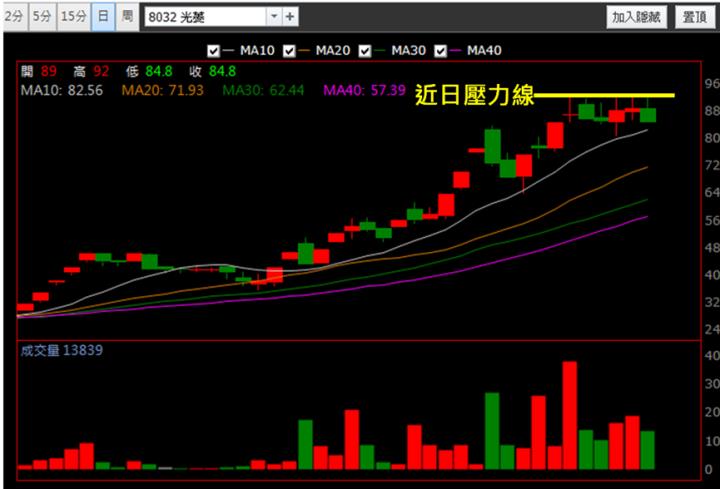The width and height of the screenshot is (720, 489).
Task: Click the 置頂 button
Action: click(x=694, y=17)
